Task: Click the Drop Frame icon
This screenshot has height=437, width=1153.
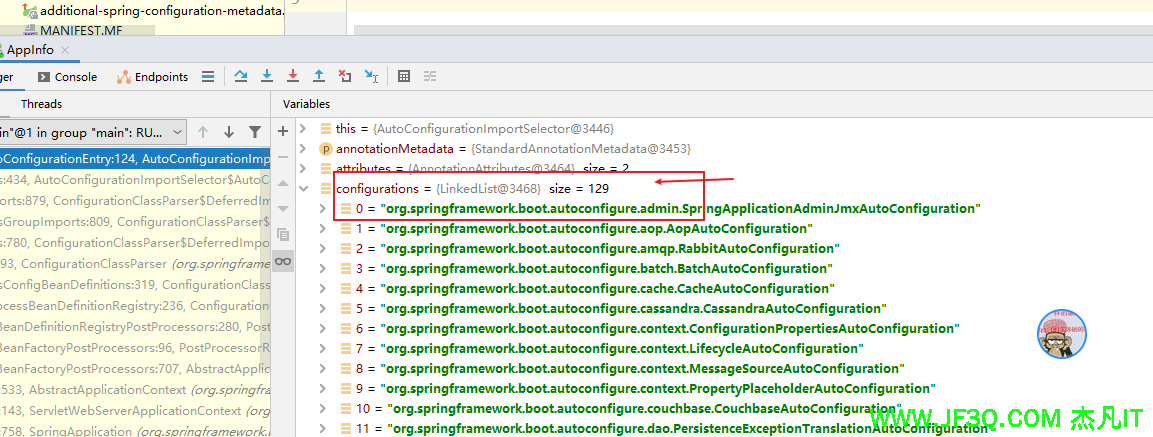Action: click(x=345, y=76)
